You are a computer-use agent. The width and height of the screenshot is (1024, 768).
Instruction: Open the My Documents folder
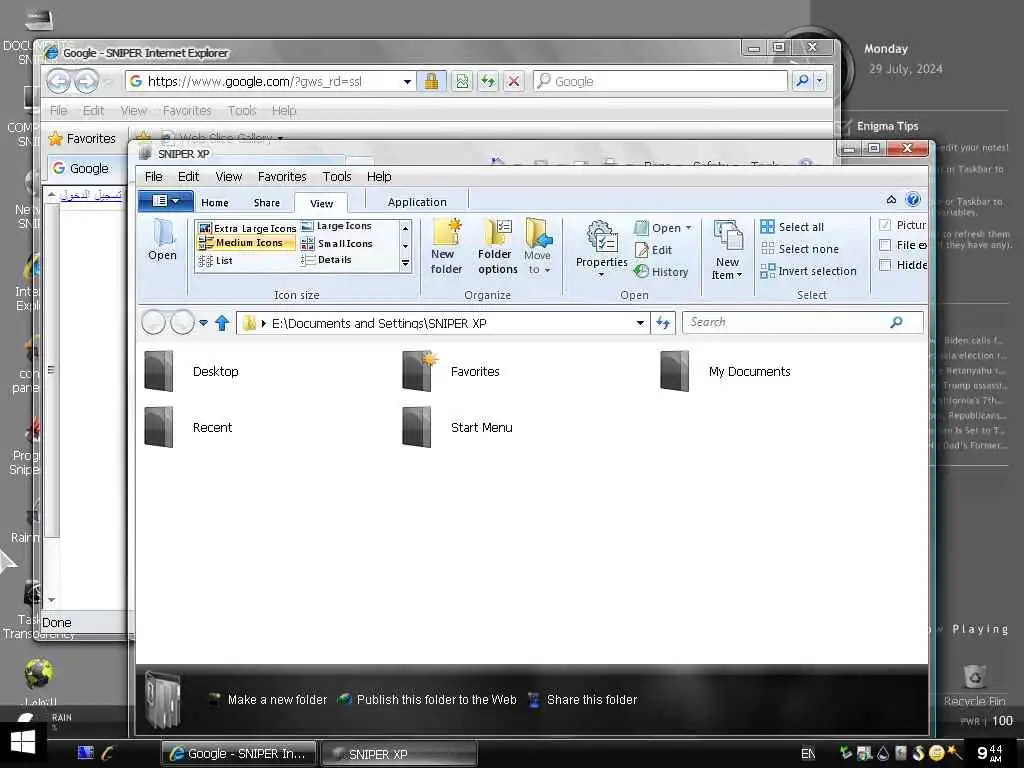click(x=725, y=371)
